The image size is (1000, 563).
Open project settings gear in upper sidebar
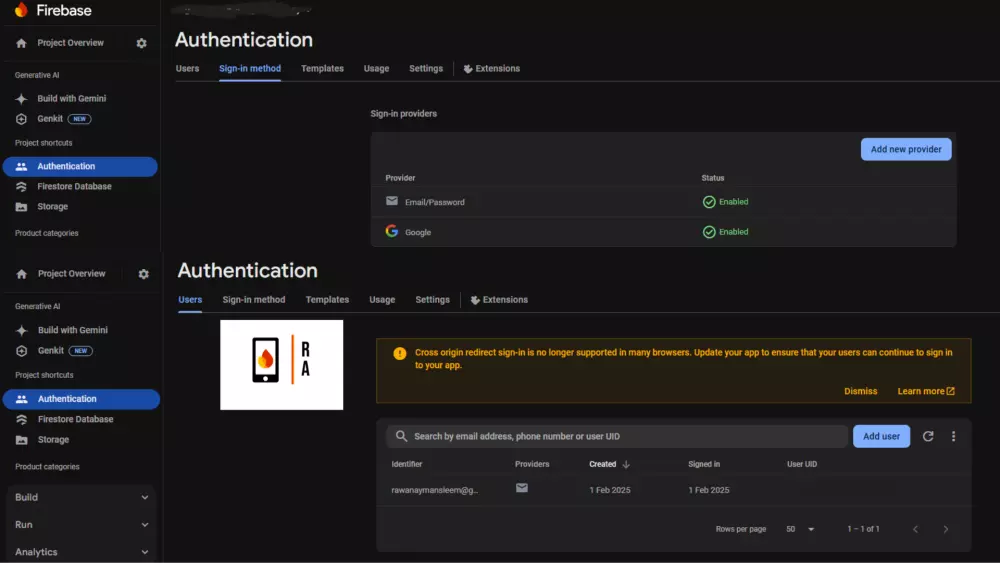click(x=142, y=43)
